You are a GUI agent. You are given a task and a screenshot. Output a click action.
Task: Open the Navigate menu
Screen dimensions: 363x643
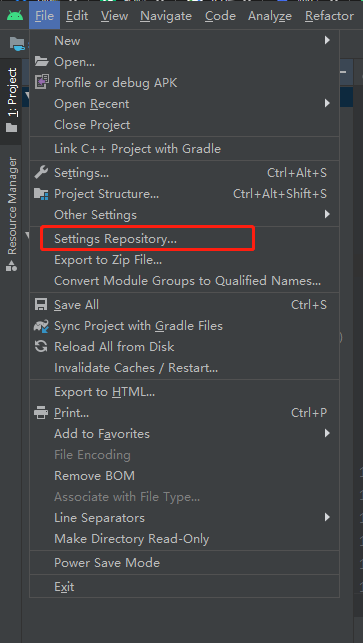point(166,16)
